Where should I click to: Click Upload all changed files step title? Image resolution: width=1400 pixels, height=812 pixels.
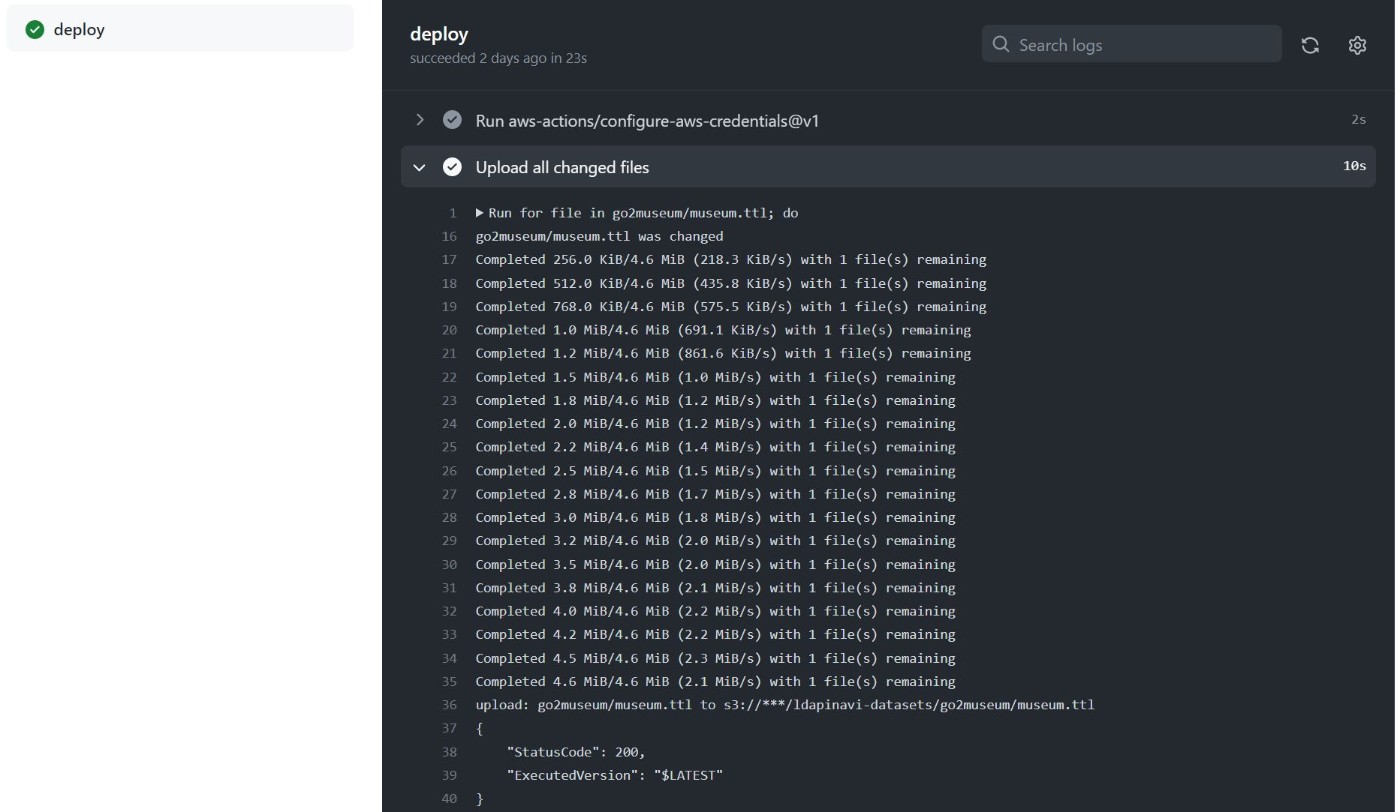(562, 167)
